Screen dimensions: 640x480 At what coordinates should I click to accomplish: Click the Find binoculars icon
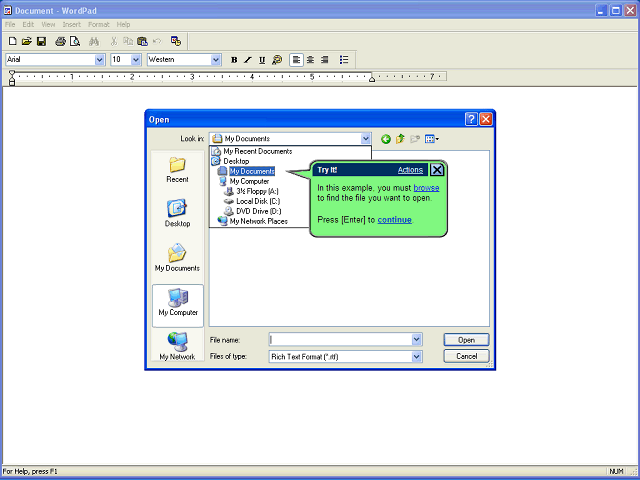pyautogui.click(x=94, y=41)
